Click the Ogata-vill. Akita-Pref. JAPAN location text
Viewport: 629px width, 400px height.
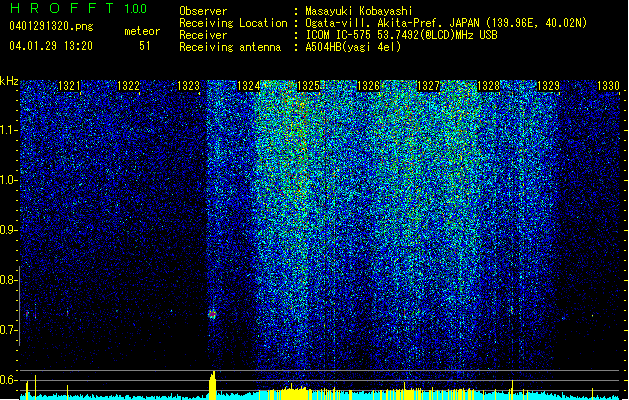(446, 23)
